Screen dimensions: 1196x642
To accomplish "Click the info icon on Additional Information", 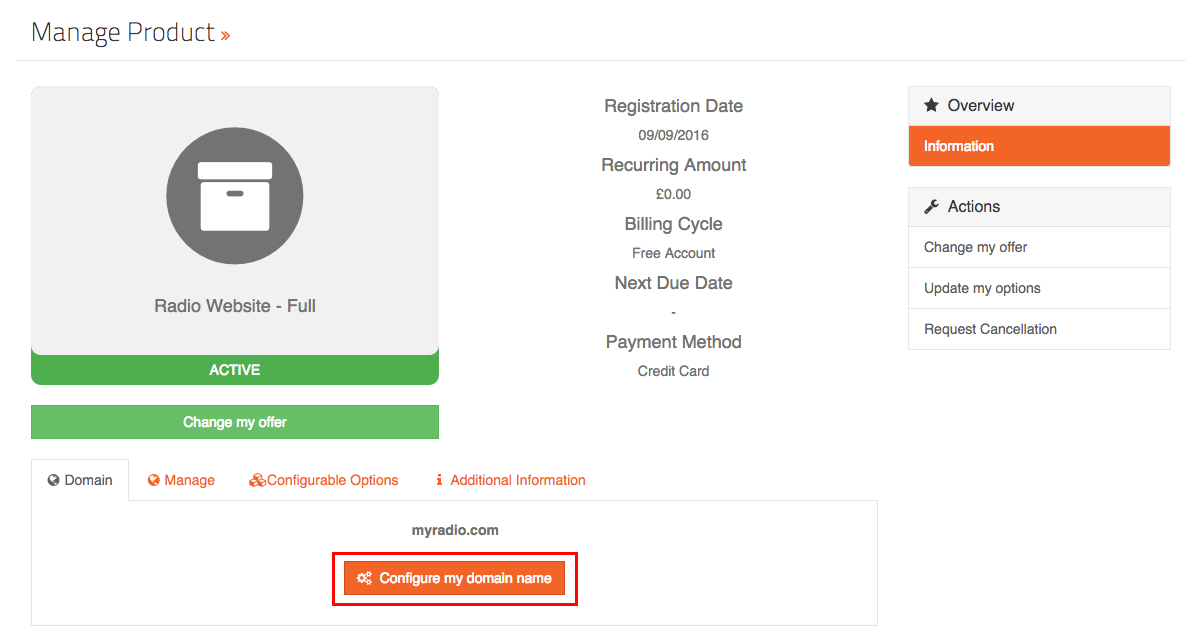I will (x=439, y=480).
